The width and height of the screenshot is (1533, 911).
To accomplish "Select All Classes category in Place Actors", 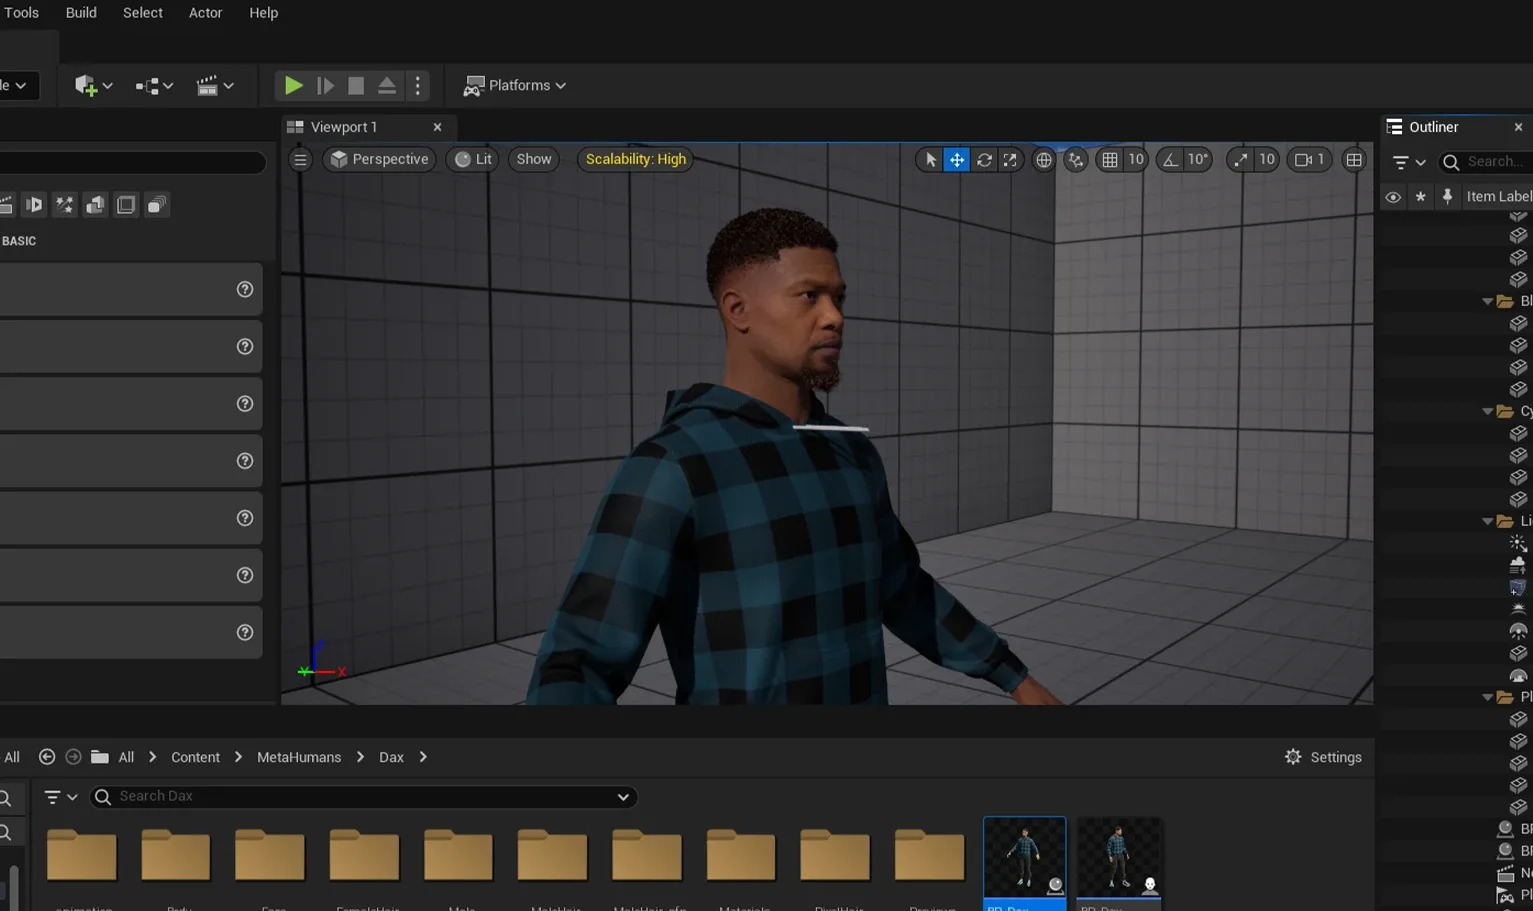I will (157, 205).
